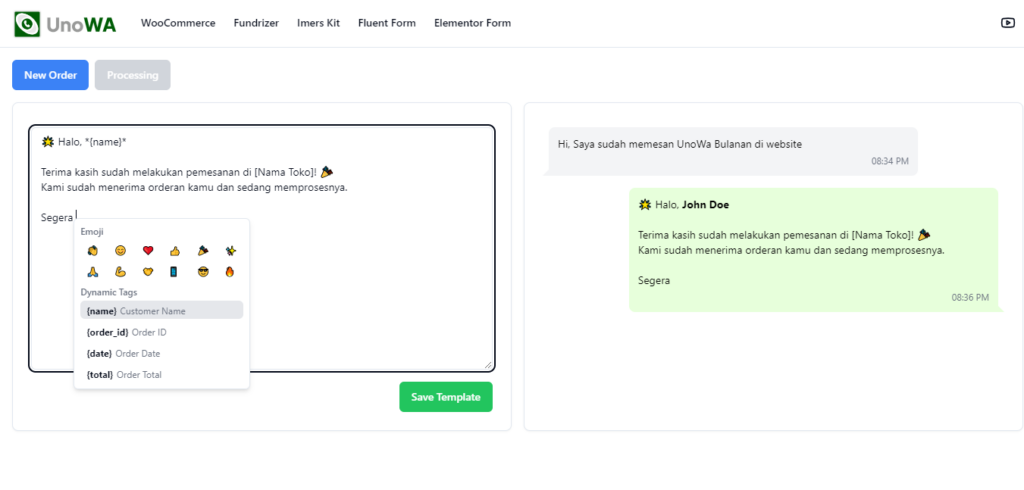Insert the {total} Order Total tag
The width and height of the screenshot is (1024, 490).
pyautogui.click(x=161, y=375)
